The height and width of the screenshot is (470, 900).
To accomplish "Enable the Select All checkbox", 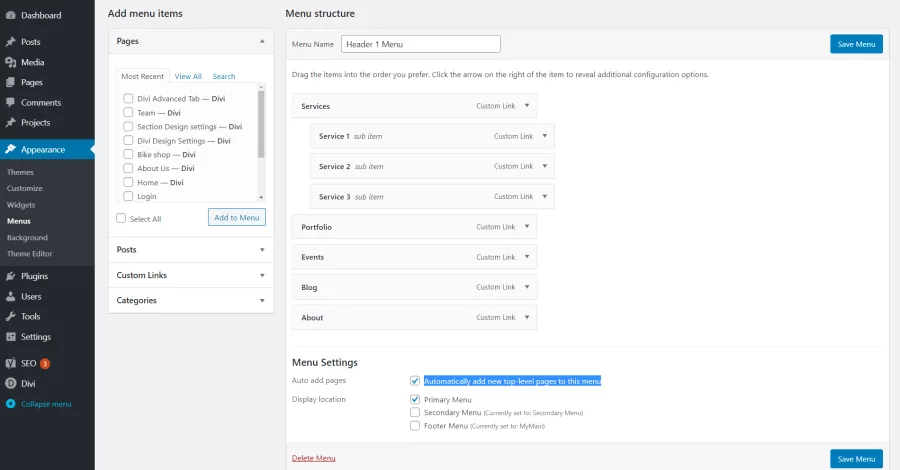I will click(121, 218).
